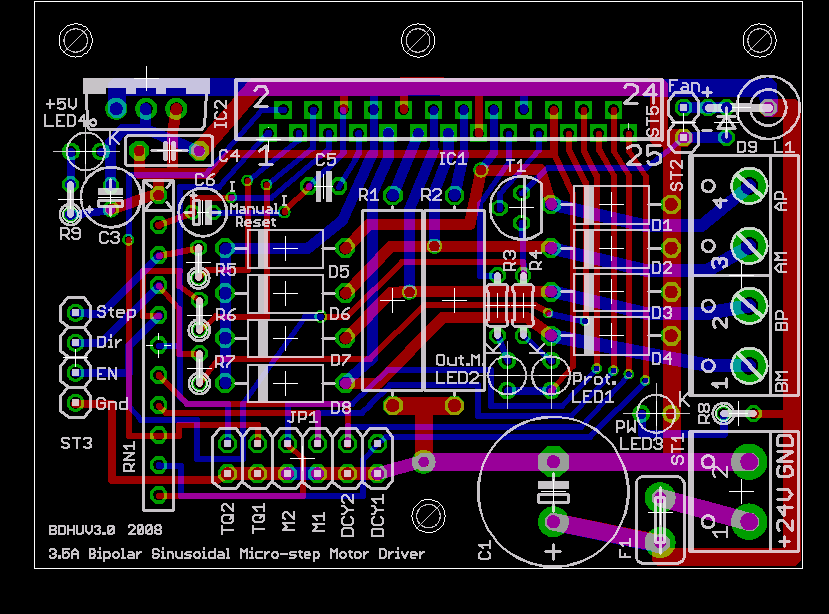Select the Gnd pad on ST3
This screenshot has height=614, width=829.
click(74, 402)
